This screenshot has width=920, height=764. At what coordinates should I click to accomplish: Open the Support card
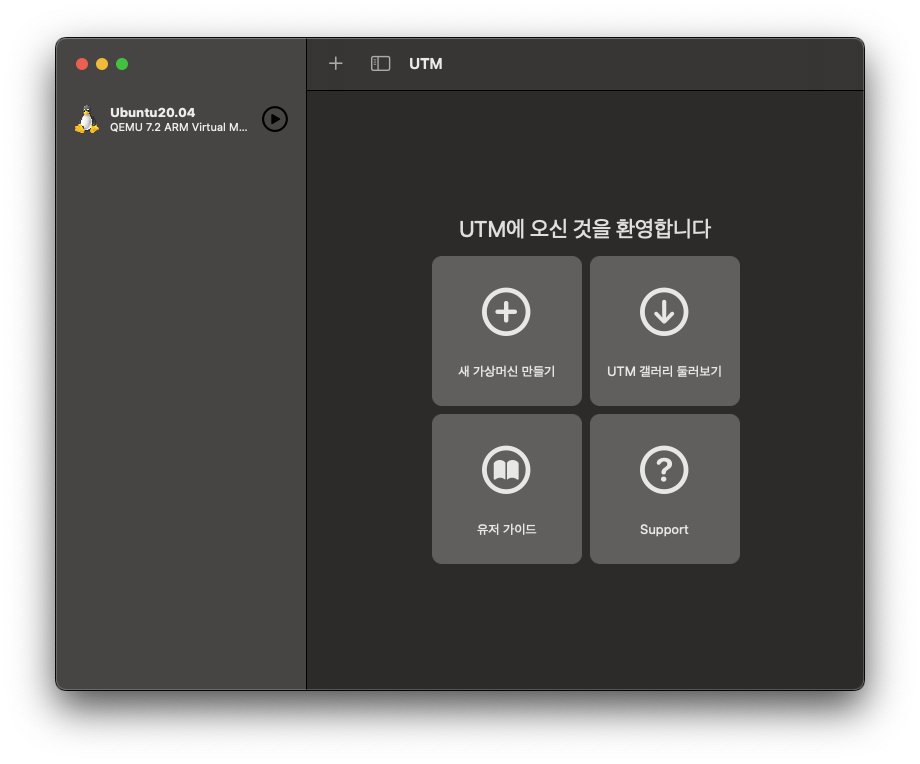(x=665, y=489)
